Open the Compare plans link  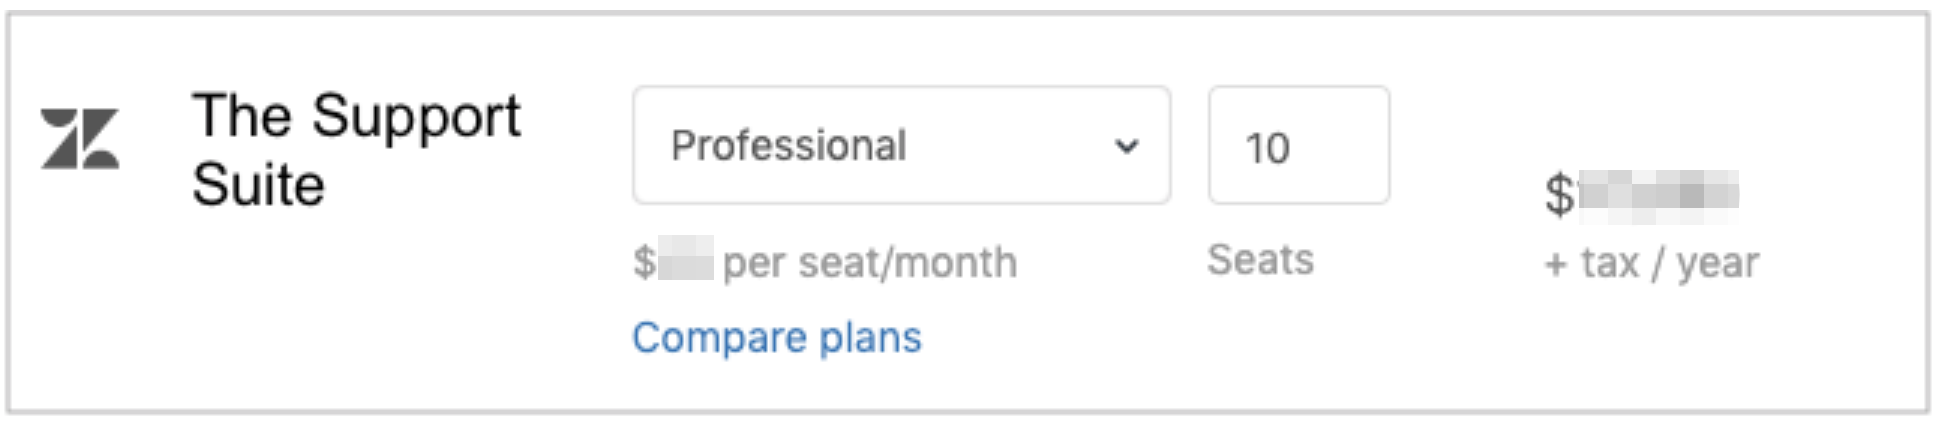click(x=777, y=338)
